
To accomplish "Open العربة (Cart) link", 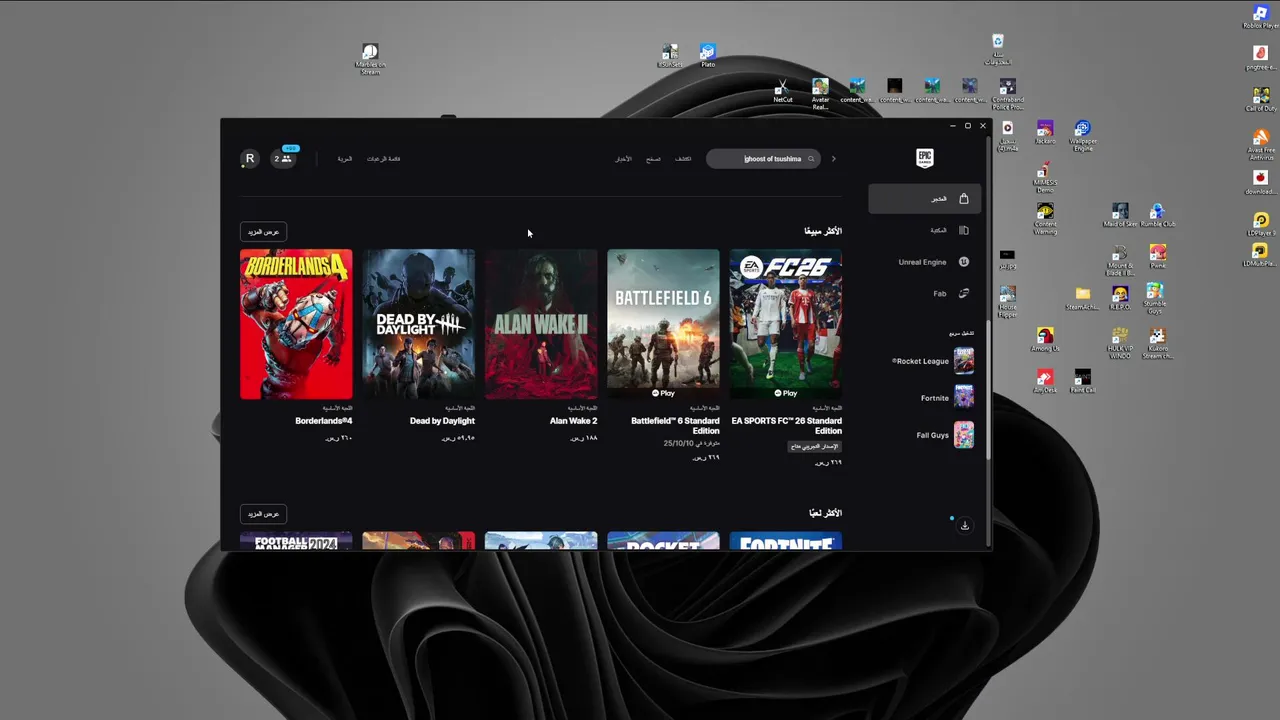I will 345,159.
